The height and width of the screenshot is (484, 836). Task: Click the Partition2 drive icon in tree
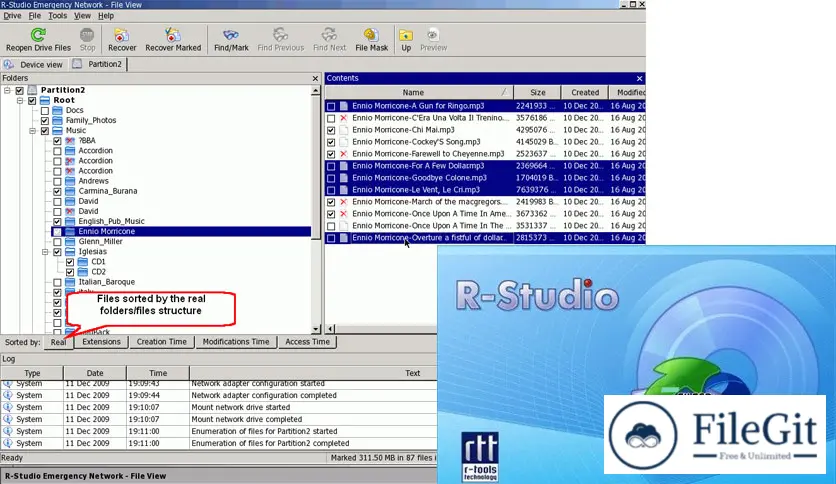pyautogui.click(x=33, y=90)
